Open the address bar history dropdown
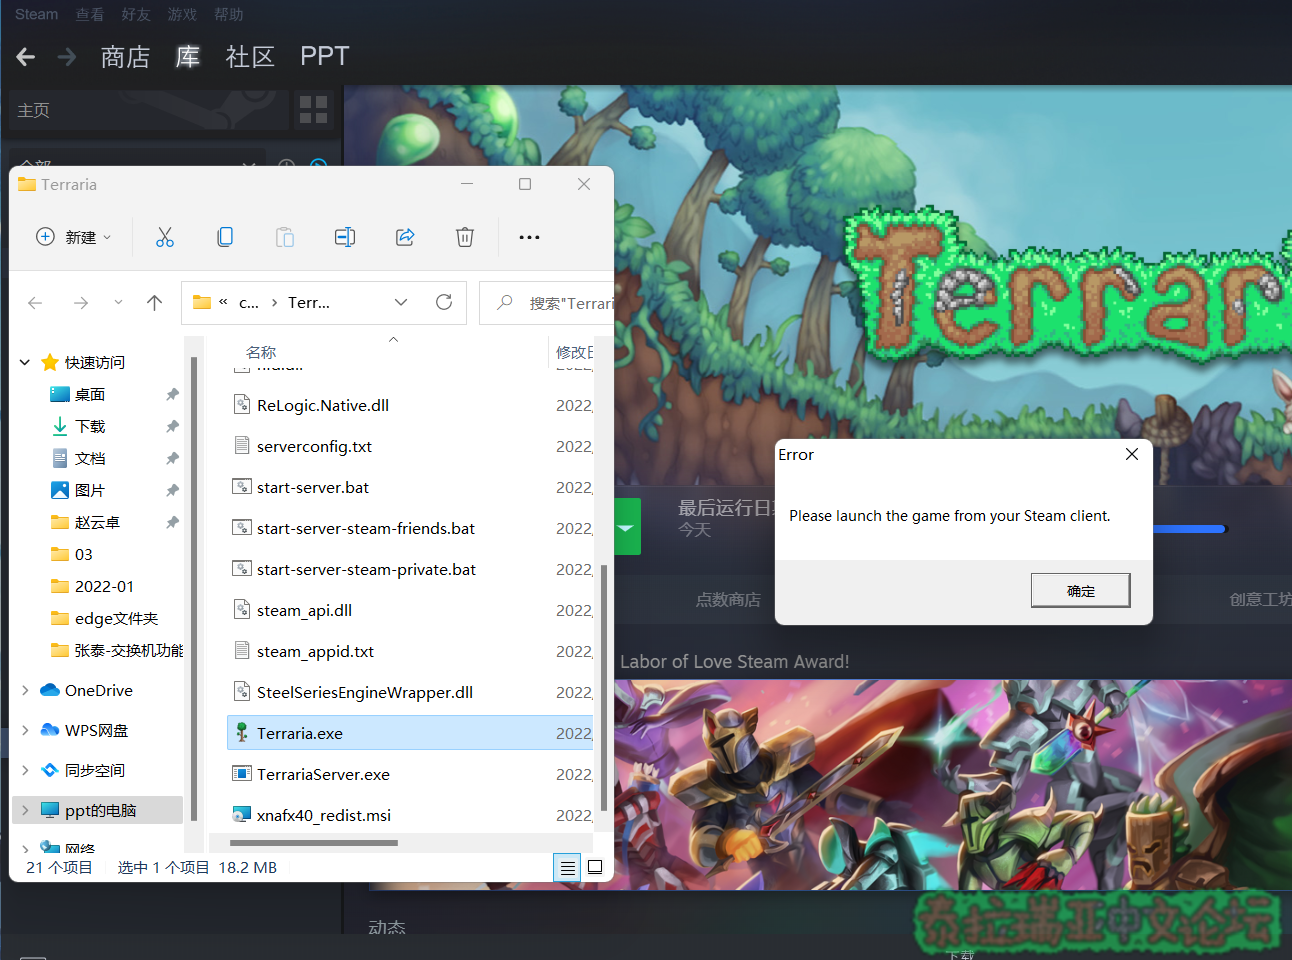 [401, 302]
